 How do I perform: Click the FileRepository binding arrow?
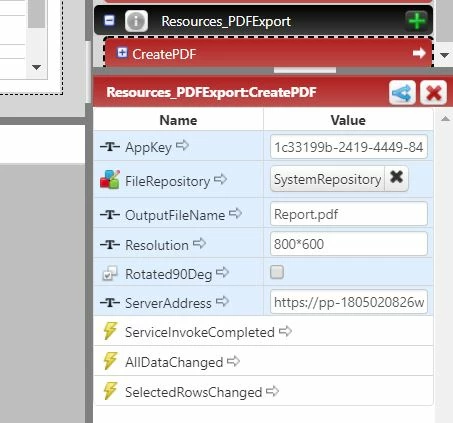point(220,179)
